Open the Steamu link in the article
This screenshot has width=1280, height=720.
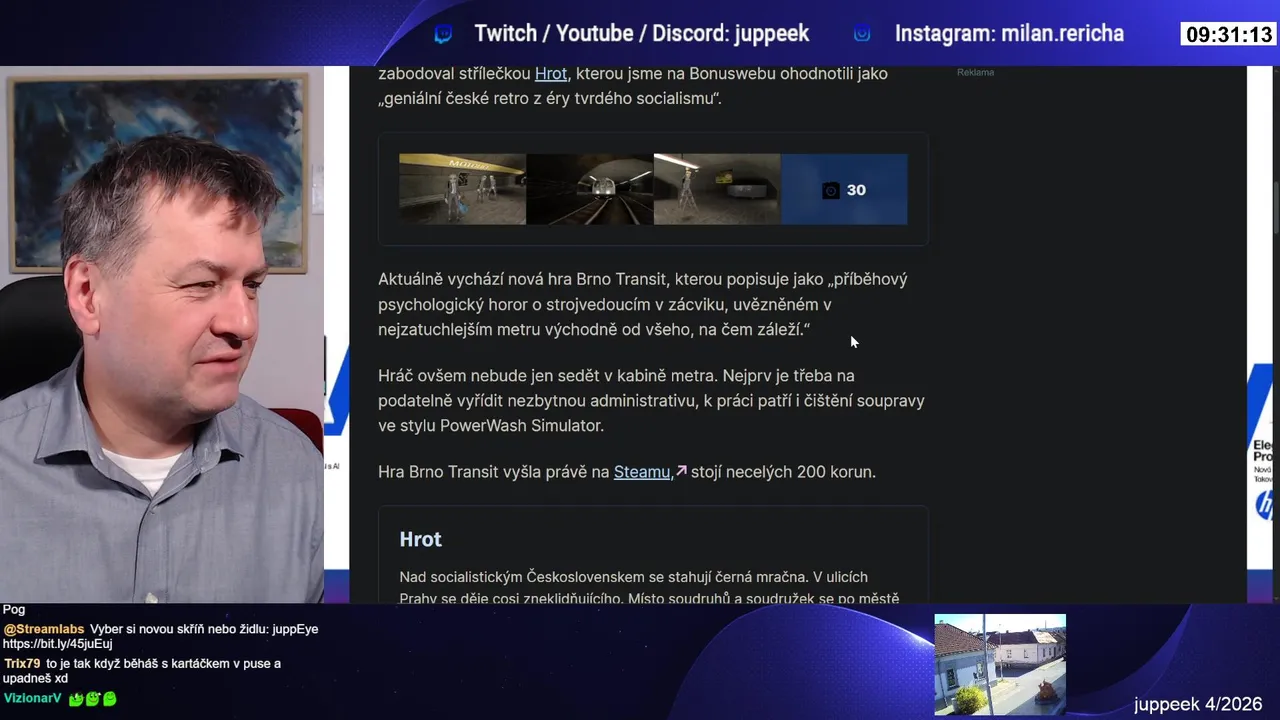pyautogui.click(x=642, y=472)
